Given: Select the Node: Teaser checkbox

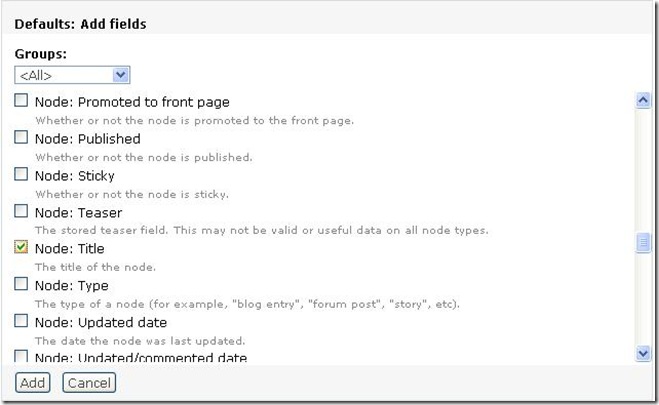Looking at the screenshot, I should tap(21, 212).
